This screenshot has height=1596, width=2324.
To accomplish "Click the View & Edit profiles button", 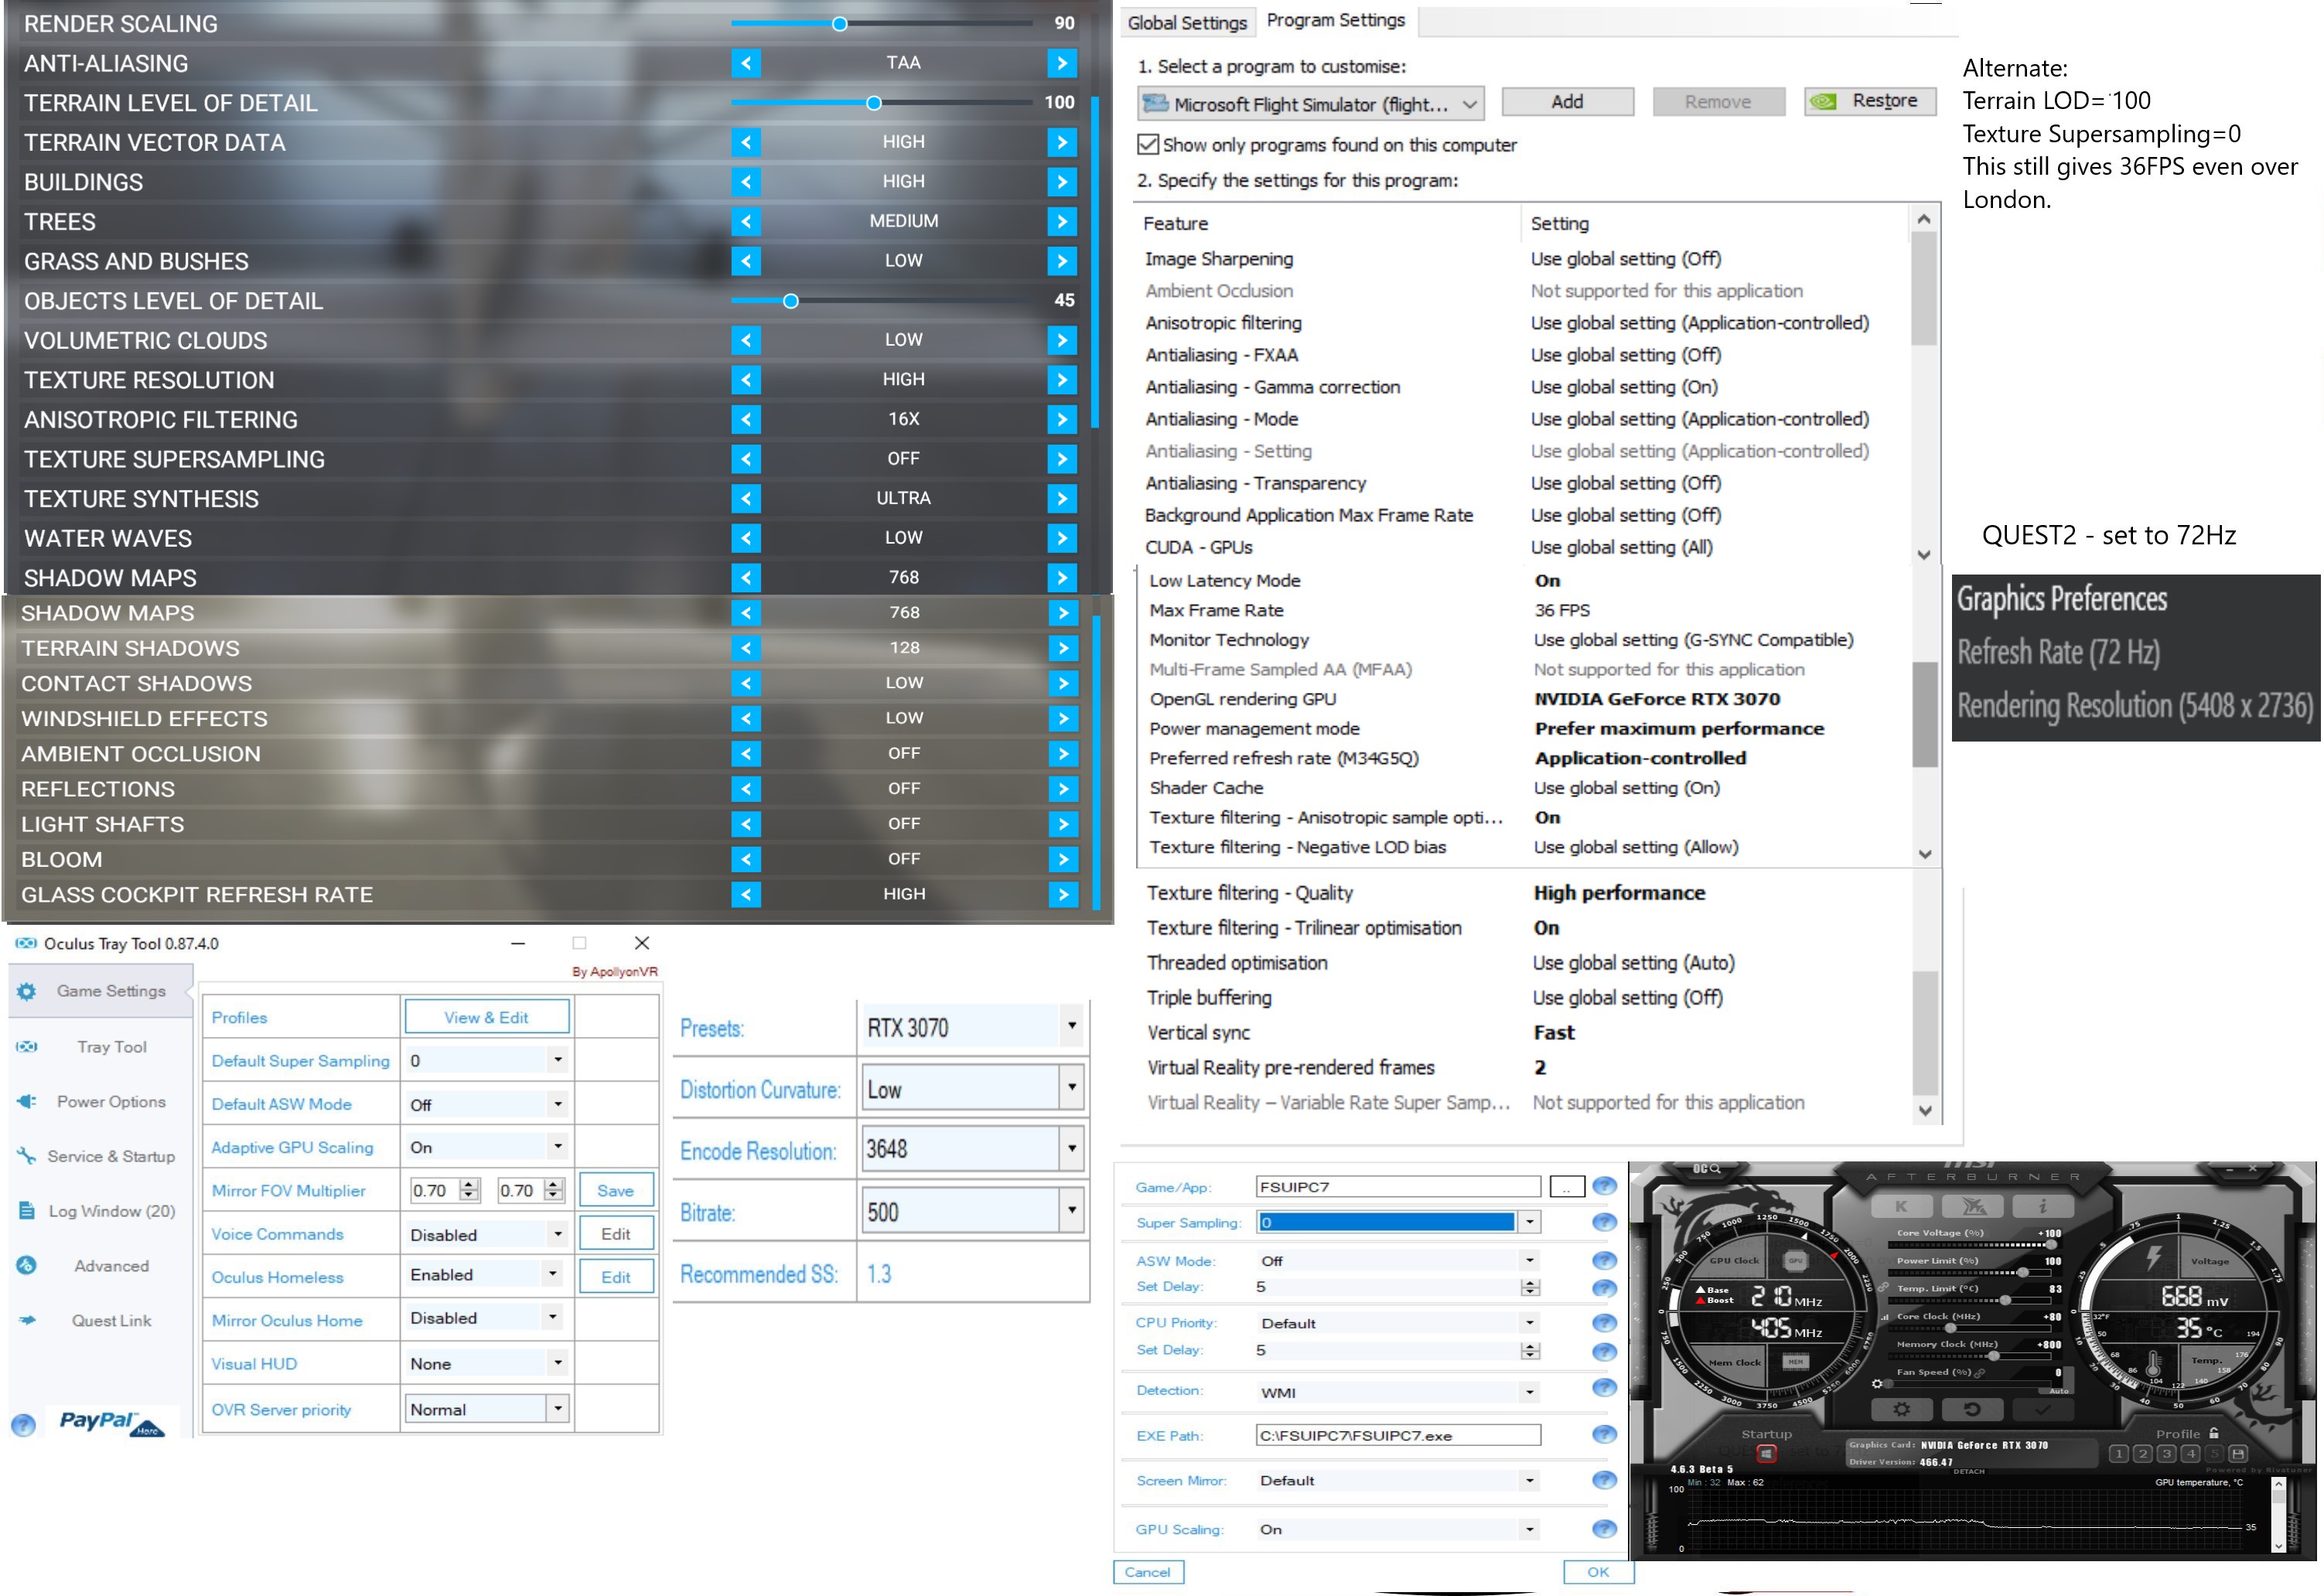I will click(x=486, y=1017).
